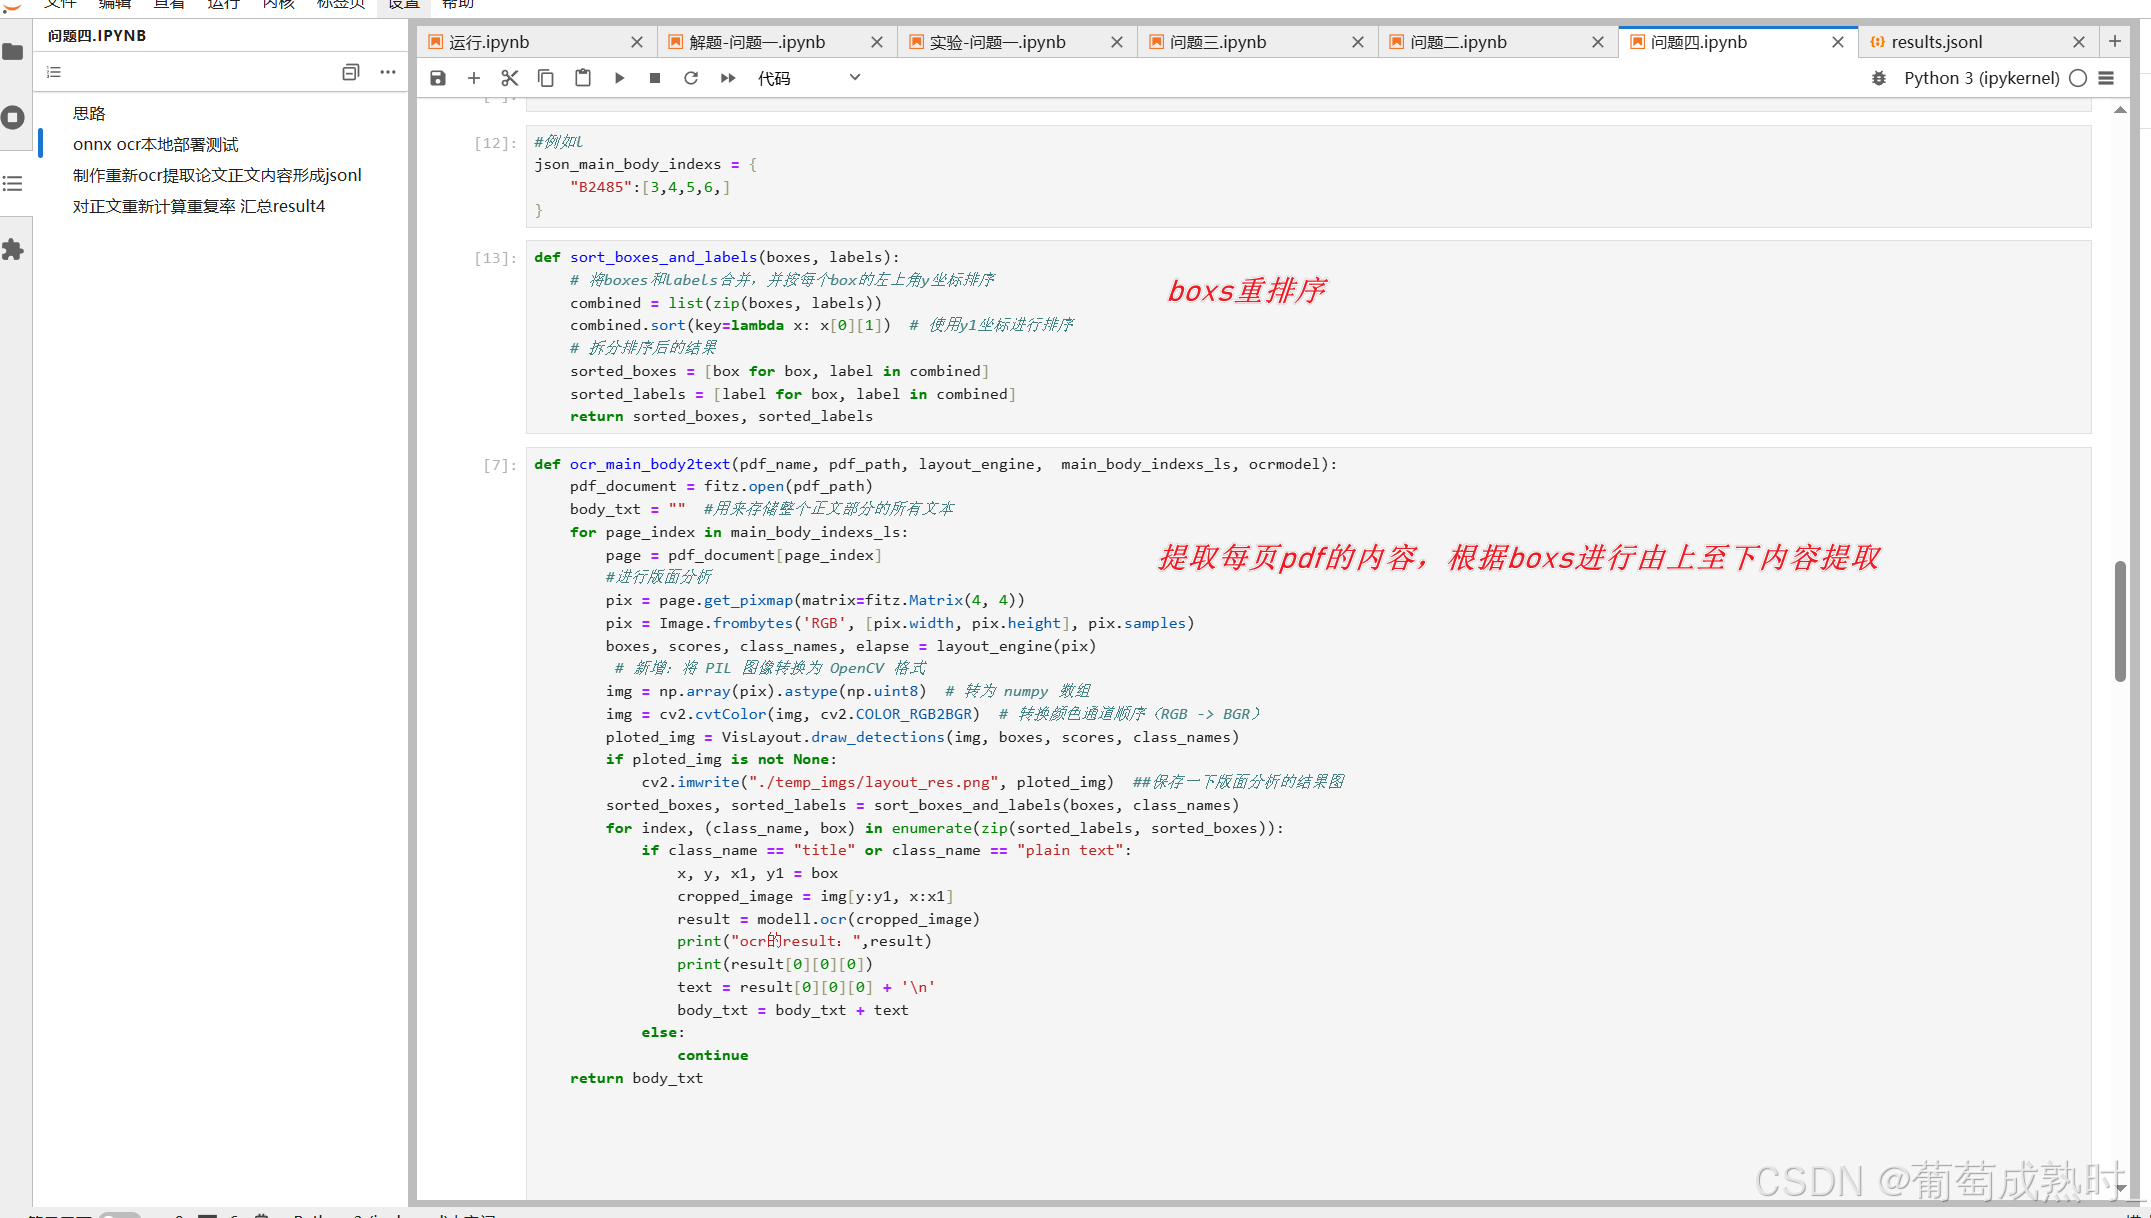Restart the kernel and run all cells
The image size is (2151, 1218).
[x=728, y=78]
